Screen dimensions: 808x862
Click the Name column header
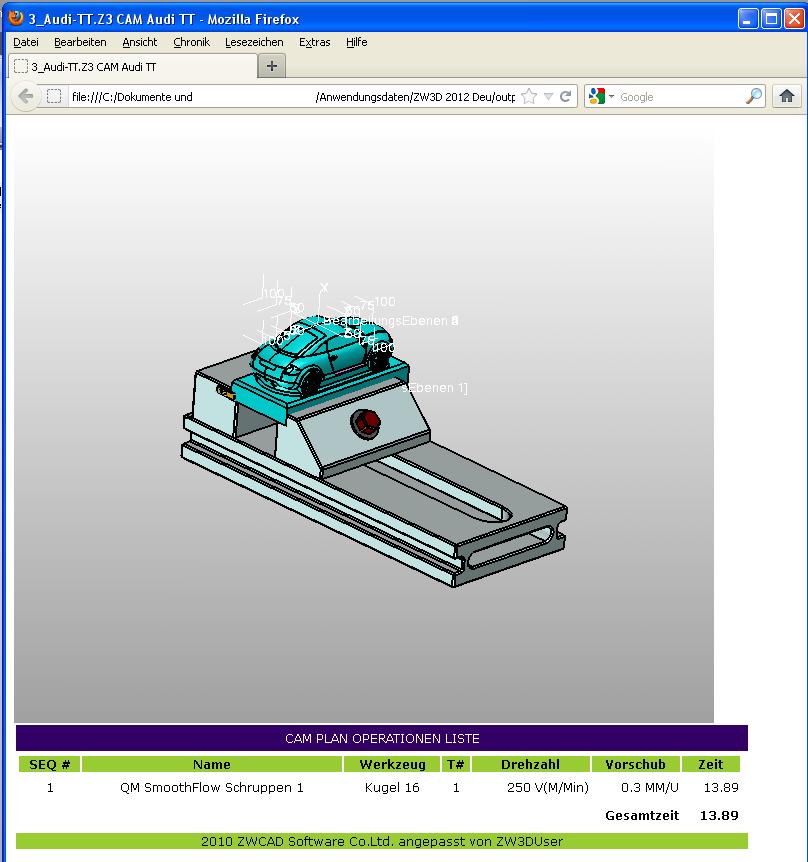pos(212,764)
